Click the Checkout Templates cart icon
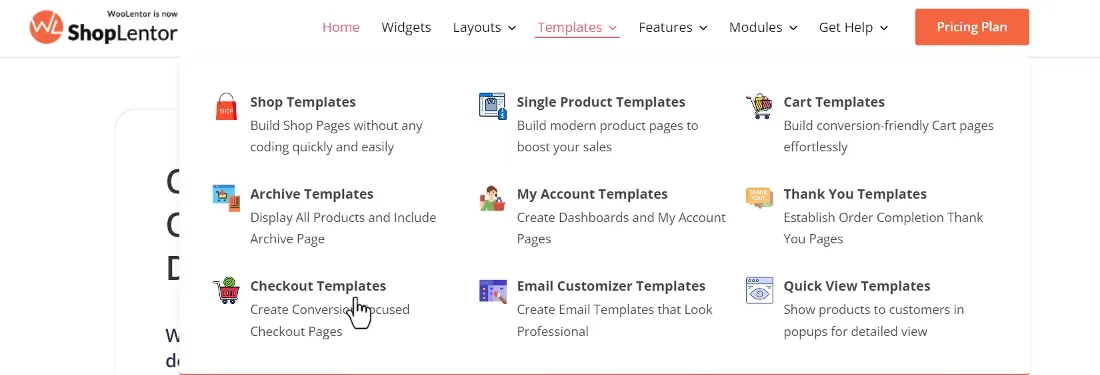1100x375 pixels. [x=226, y=290]
